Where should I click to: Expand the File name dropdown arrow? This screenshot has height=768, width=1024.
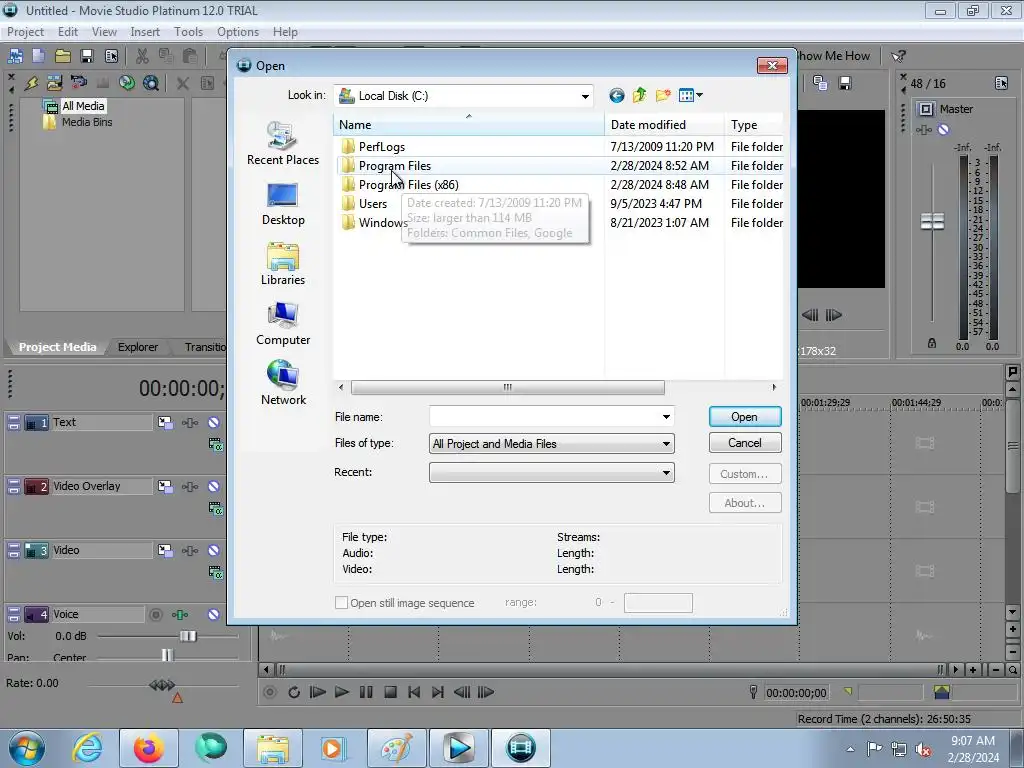(666, 417)
